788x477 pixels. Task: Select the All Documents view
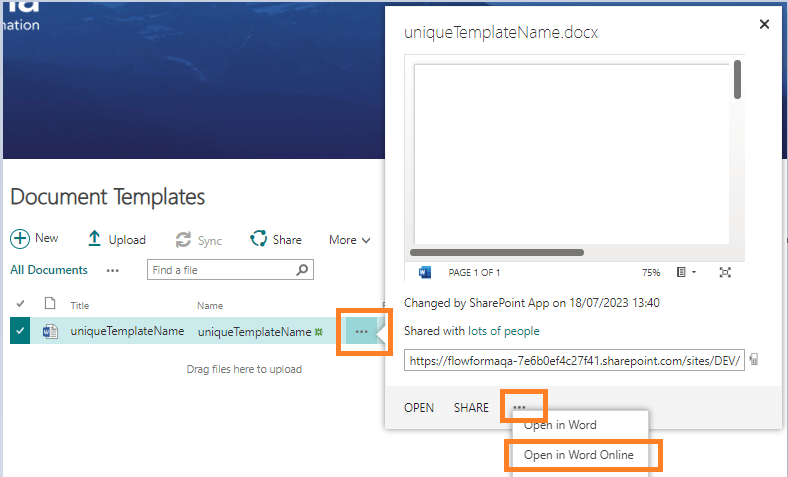point(49,270)
